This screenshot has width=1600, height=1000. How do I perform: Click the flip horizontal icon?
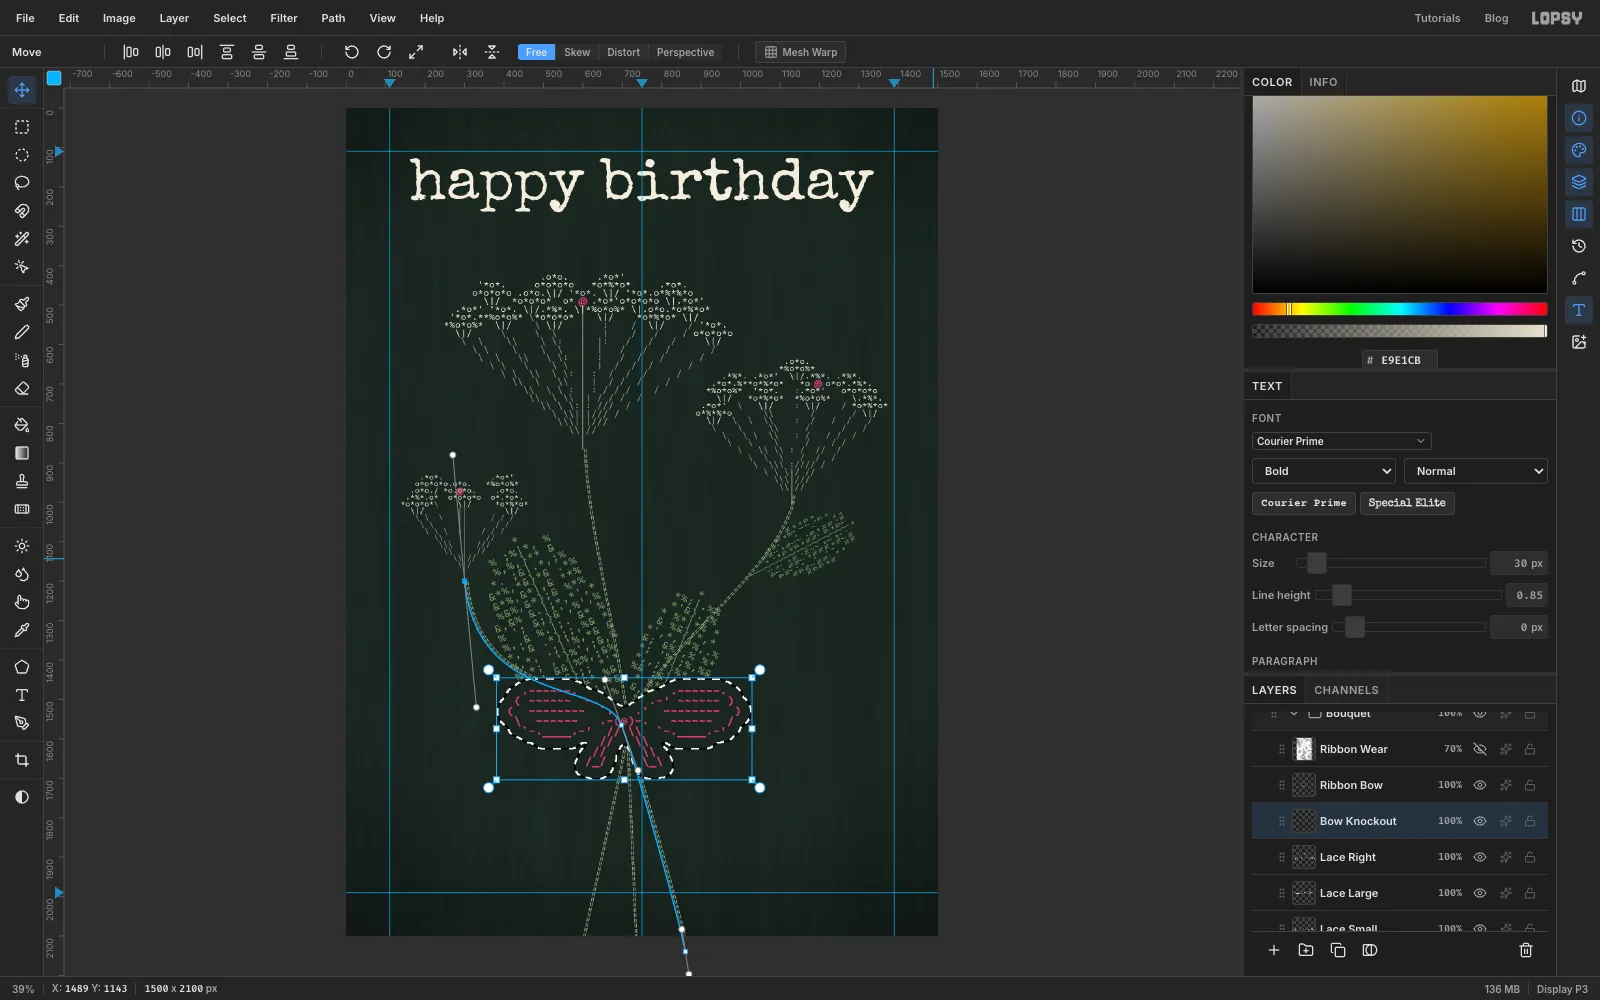click(459, 52)
